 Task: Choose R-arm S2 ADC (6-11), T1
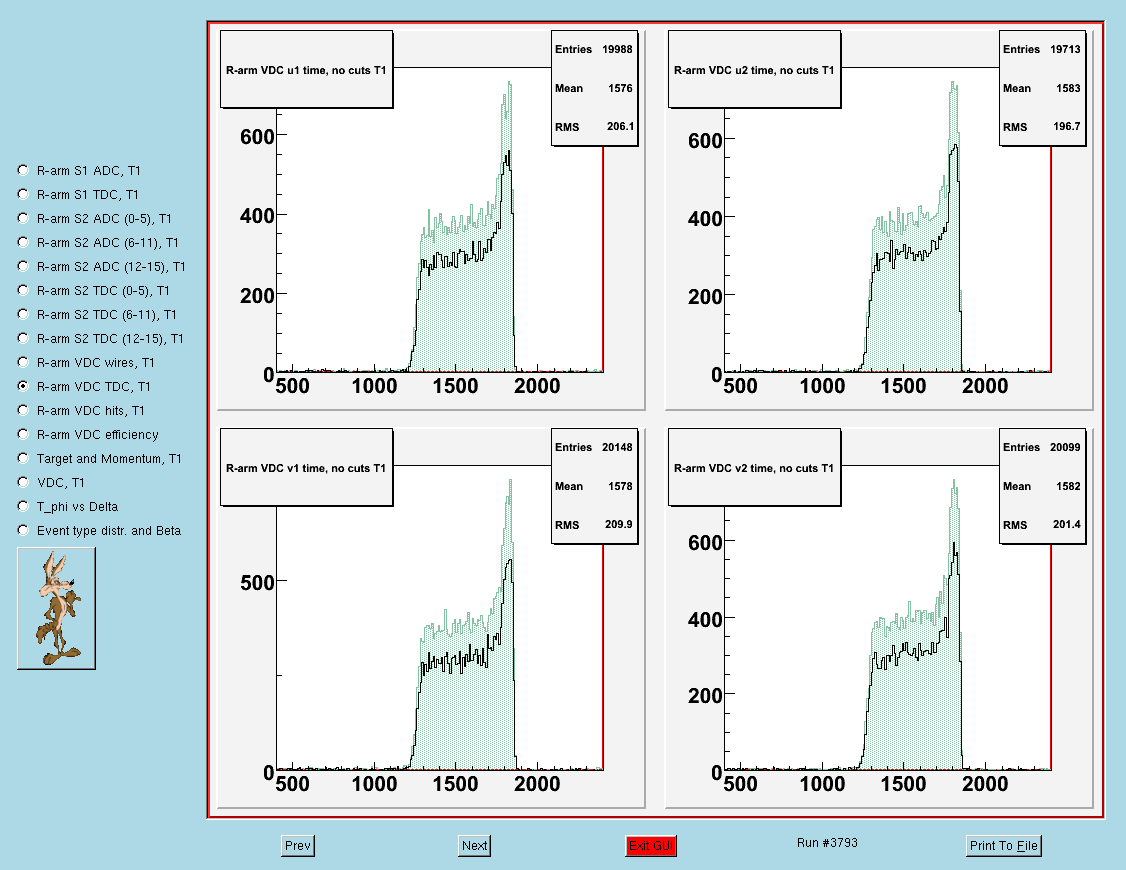coord(23,243)
